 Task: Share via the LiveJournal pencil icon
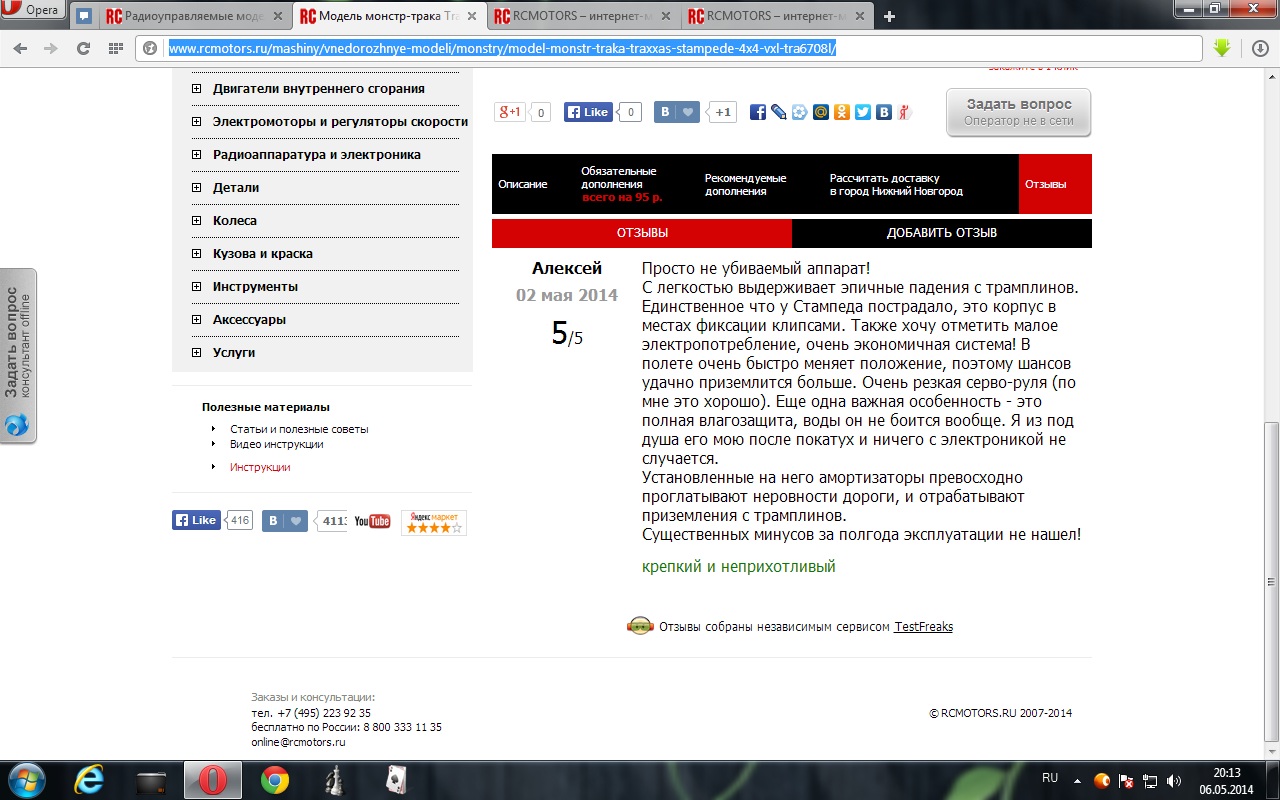pos(779,113)
